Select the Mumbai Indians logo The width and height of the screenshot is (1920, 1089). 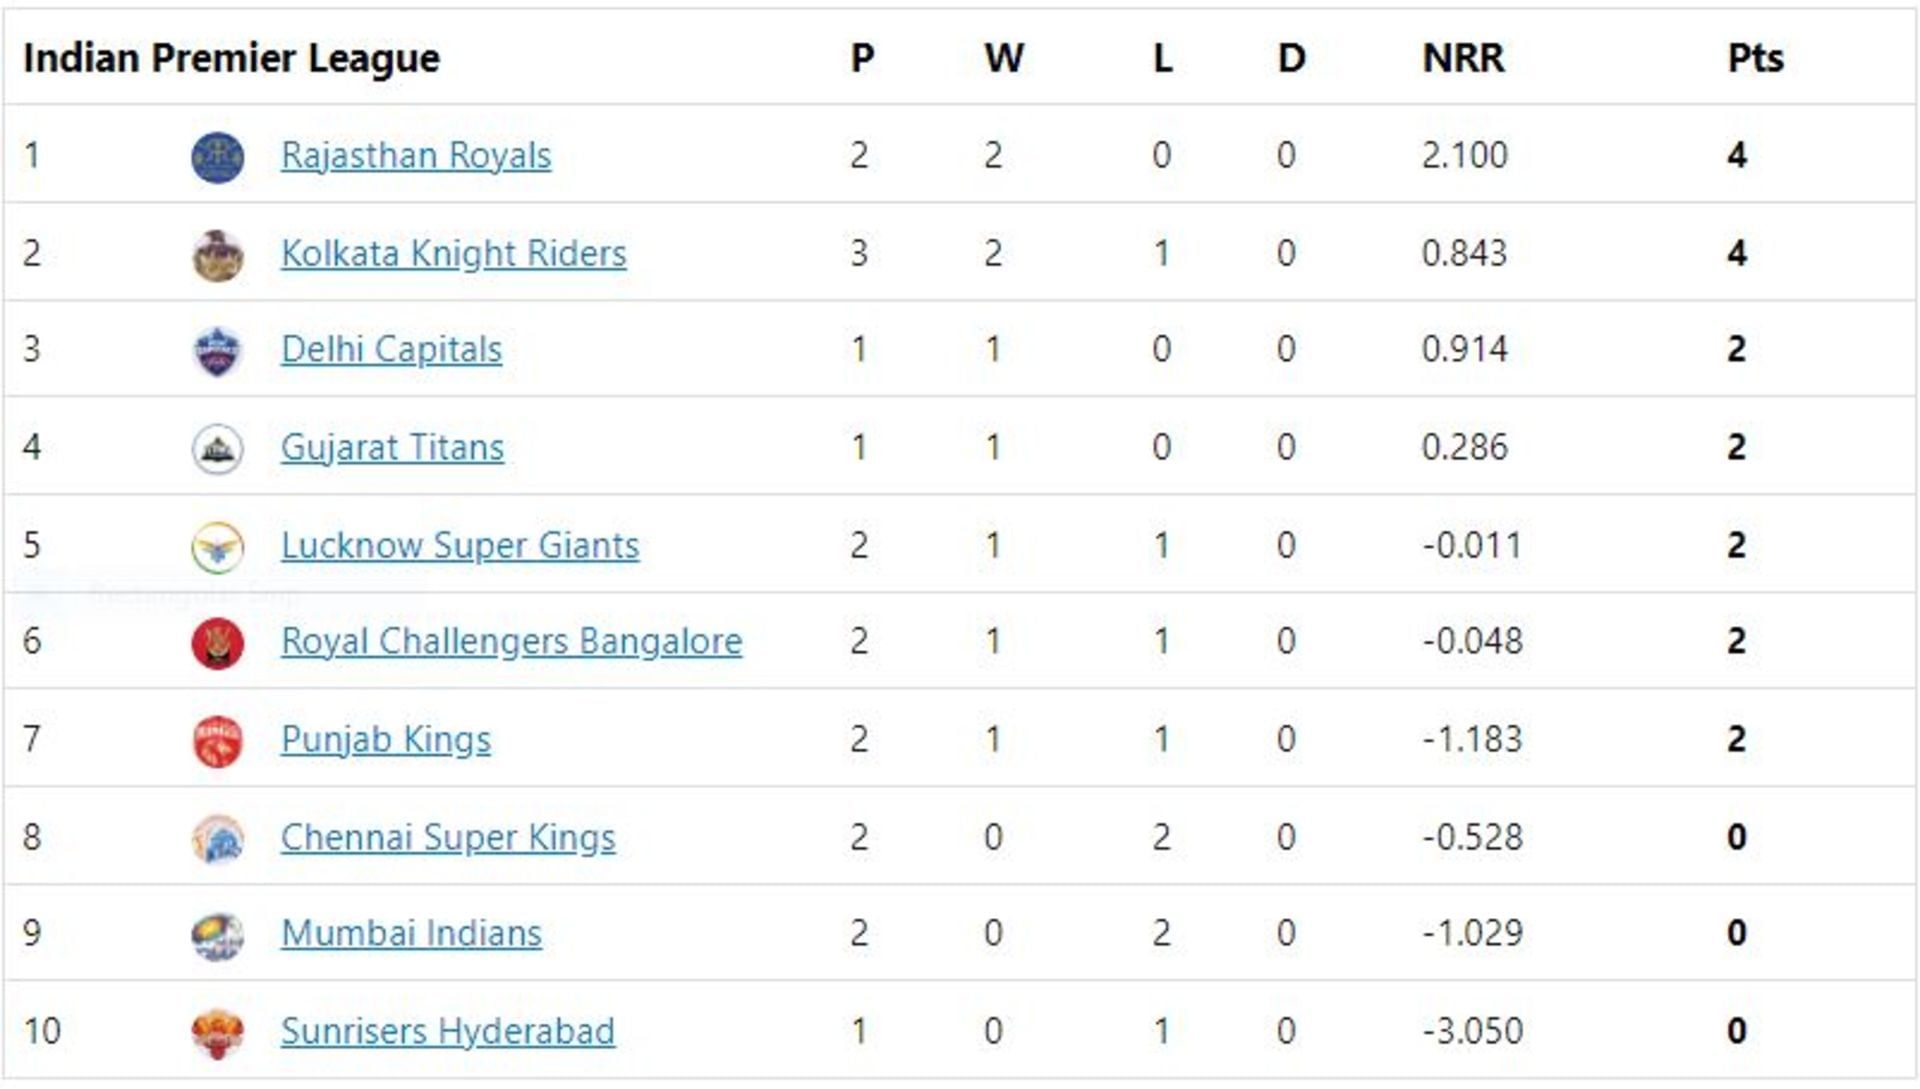(220, 934)
